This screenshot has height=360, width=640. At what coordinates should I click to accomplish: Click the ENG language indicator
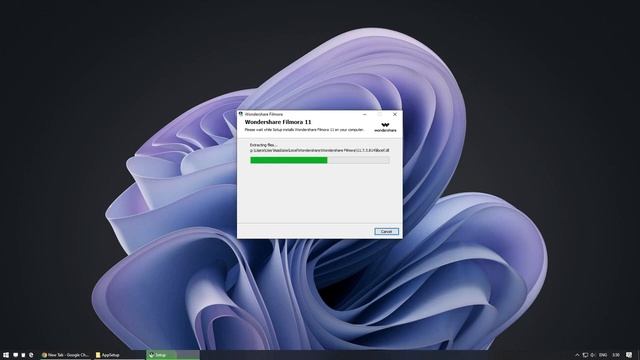(603, 355)
